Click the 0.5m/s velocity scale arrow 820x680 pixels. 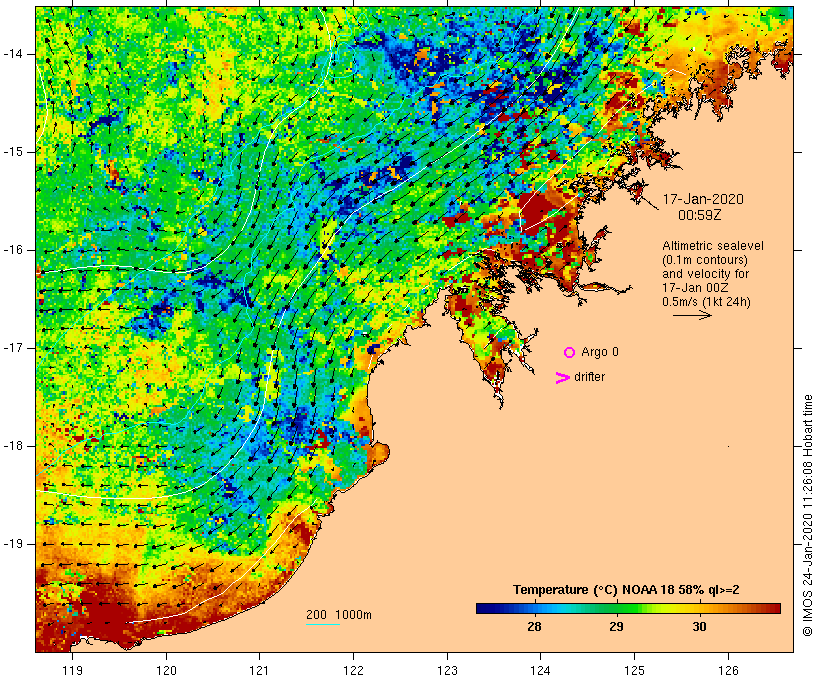click(692, 315)
